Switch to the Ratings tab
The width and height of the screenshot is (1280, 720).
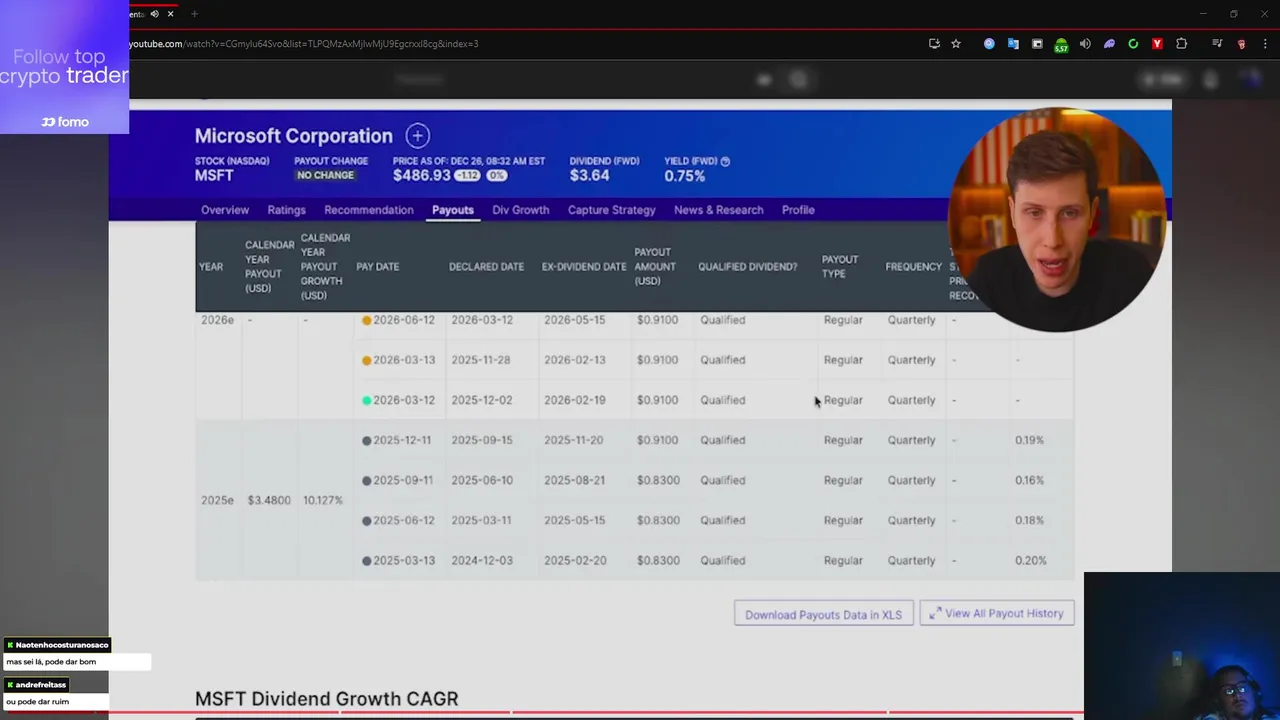pyautogui.click(x=286, y=210)
